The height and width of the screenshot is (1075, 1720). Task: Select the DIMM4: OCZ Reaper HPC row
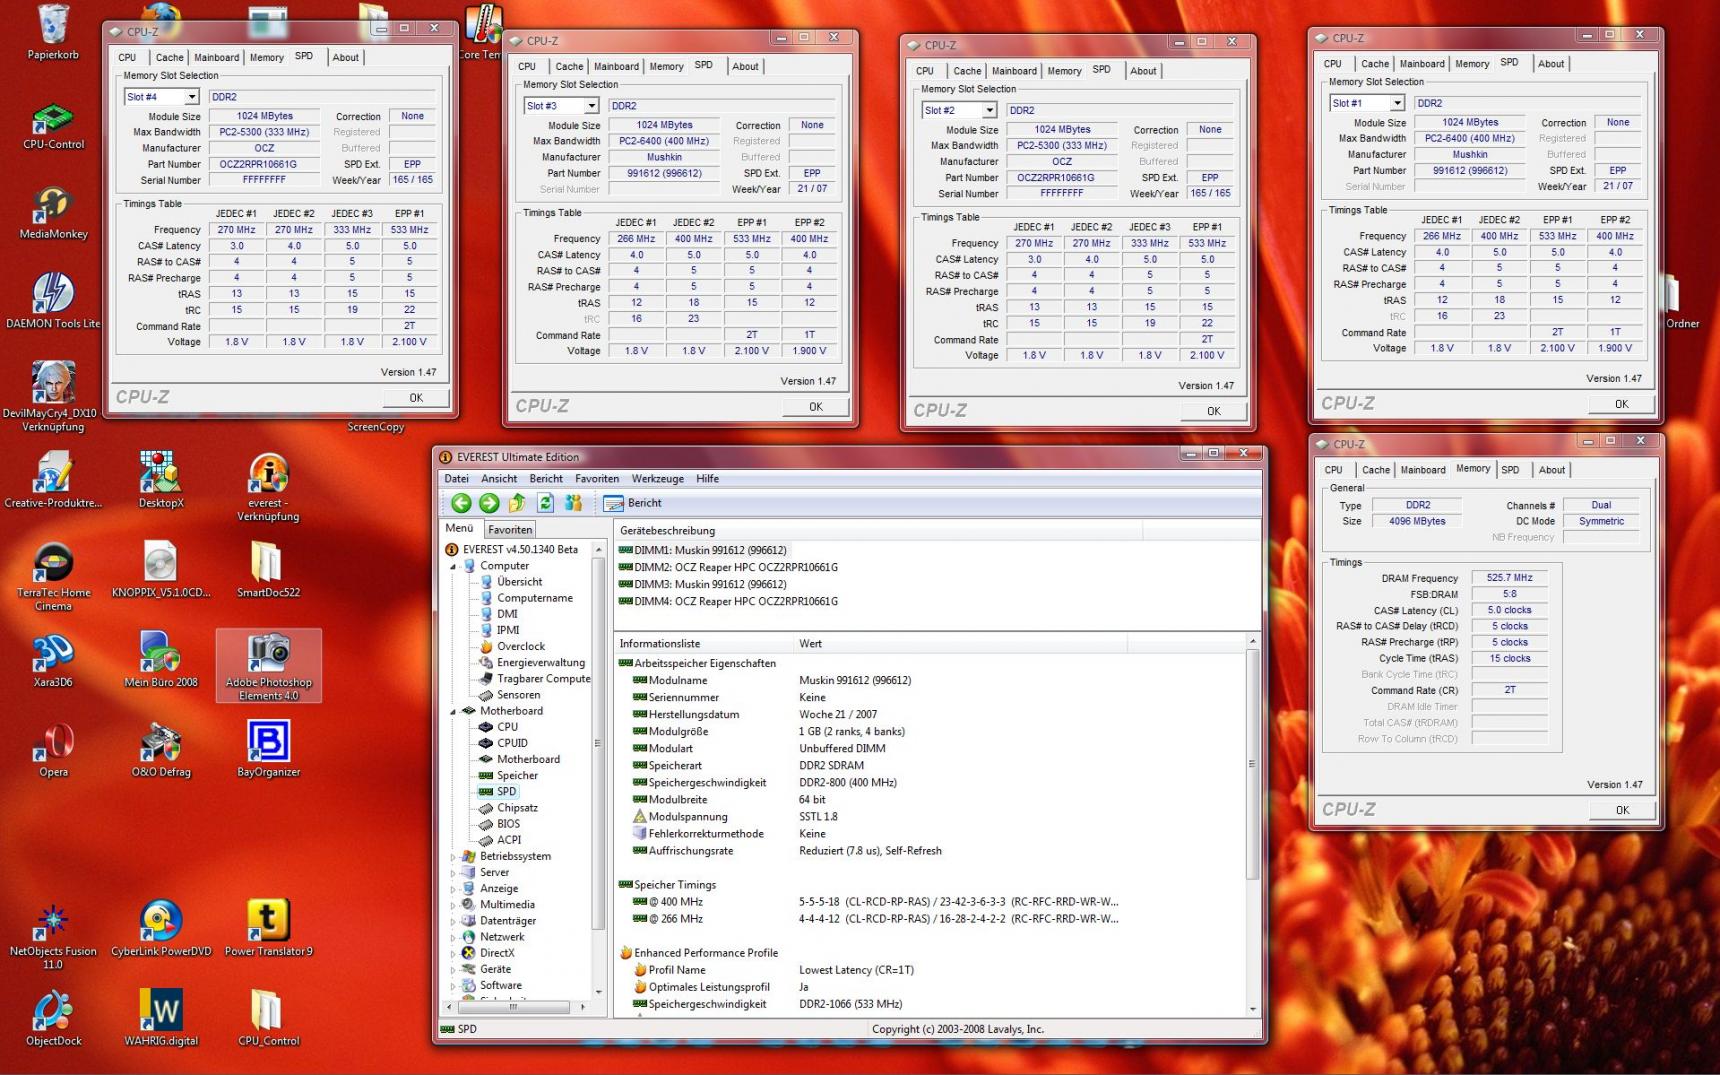tap(729, 602)
